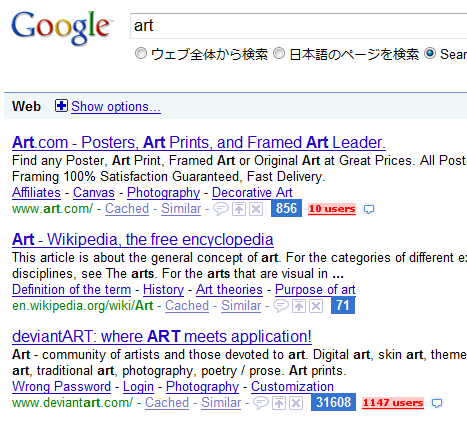Click the 856 blue badge on art.com result

point(286,208)
